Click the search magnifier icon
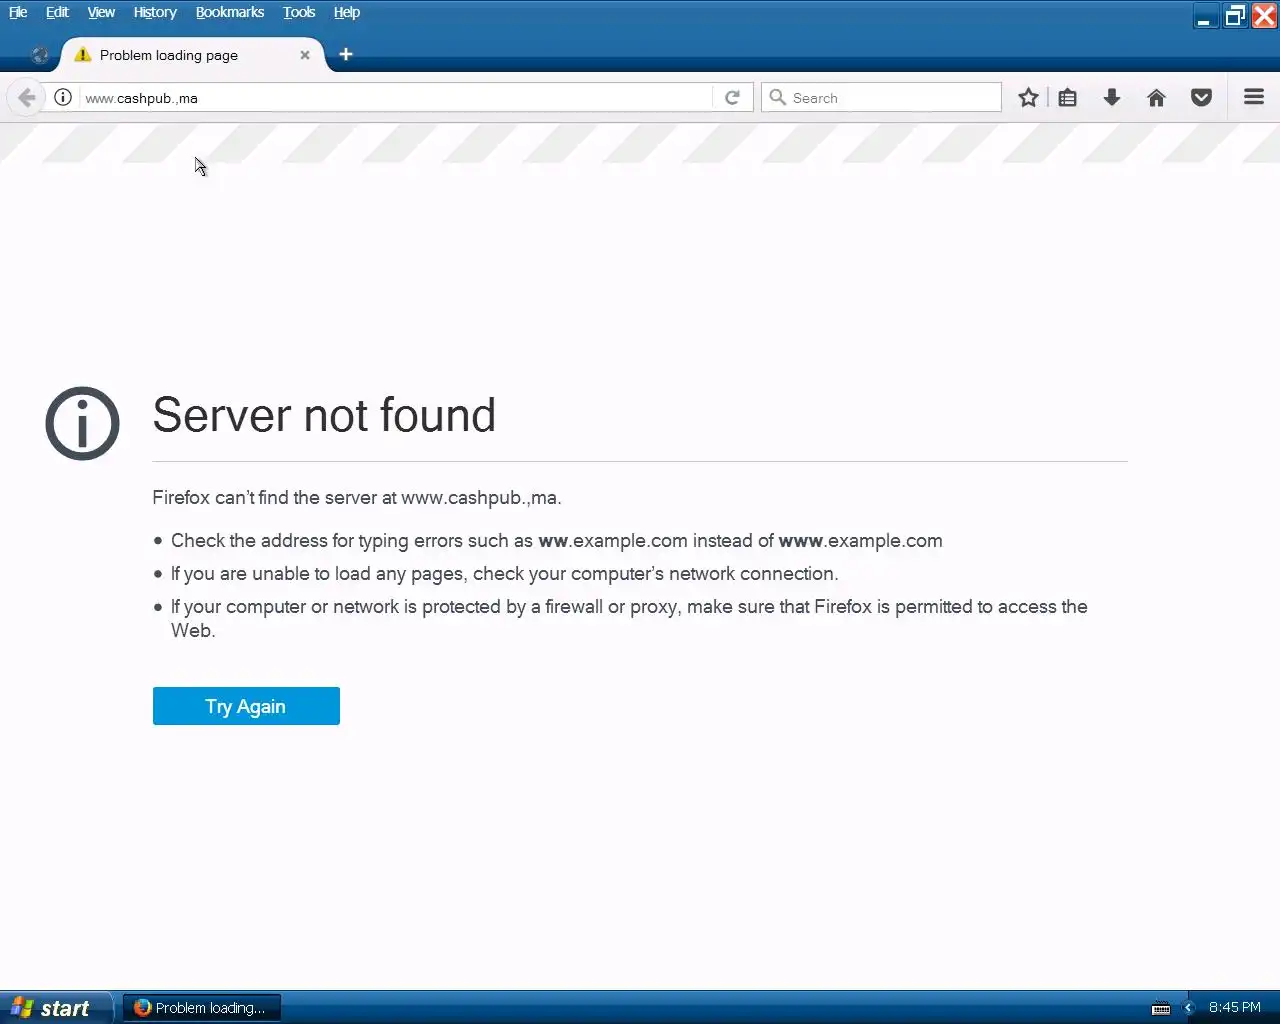 (x=777, y=97)
